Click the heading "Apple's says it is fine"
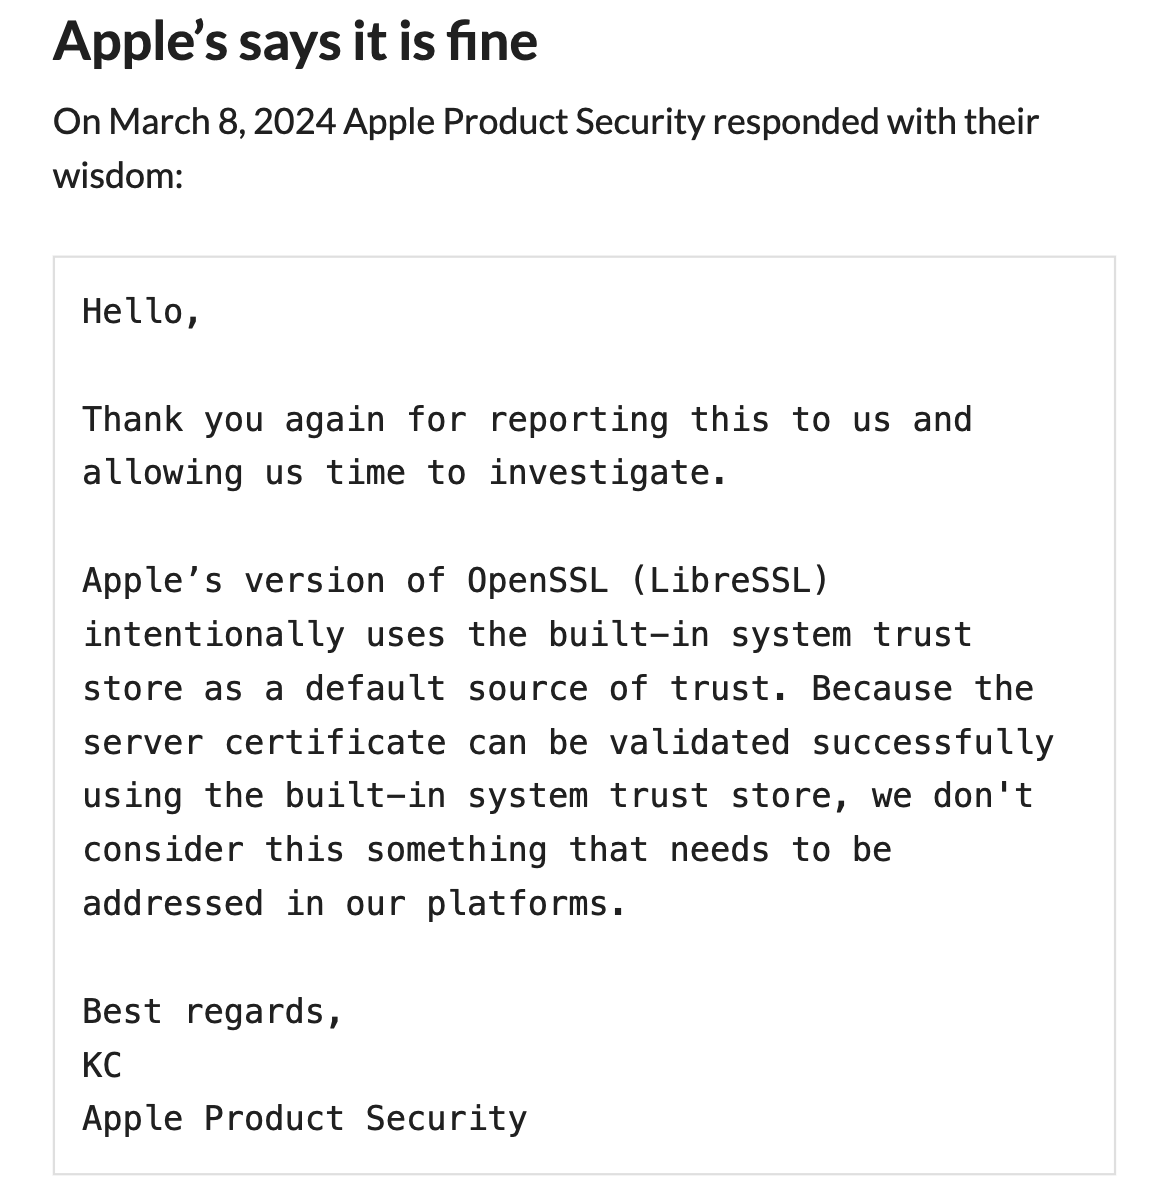The width and height of the screenshot is (1160, 1200). point(295,42)
